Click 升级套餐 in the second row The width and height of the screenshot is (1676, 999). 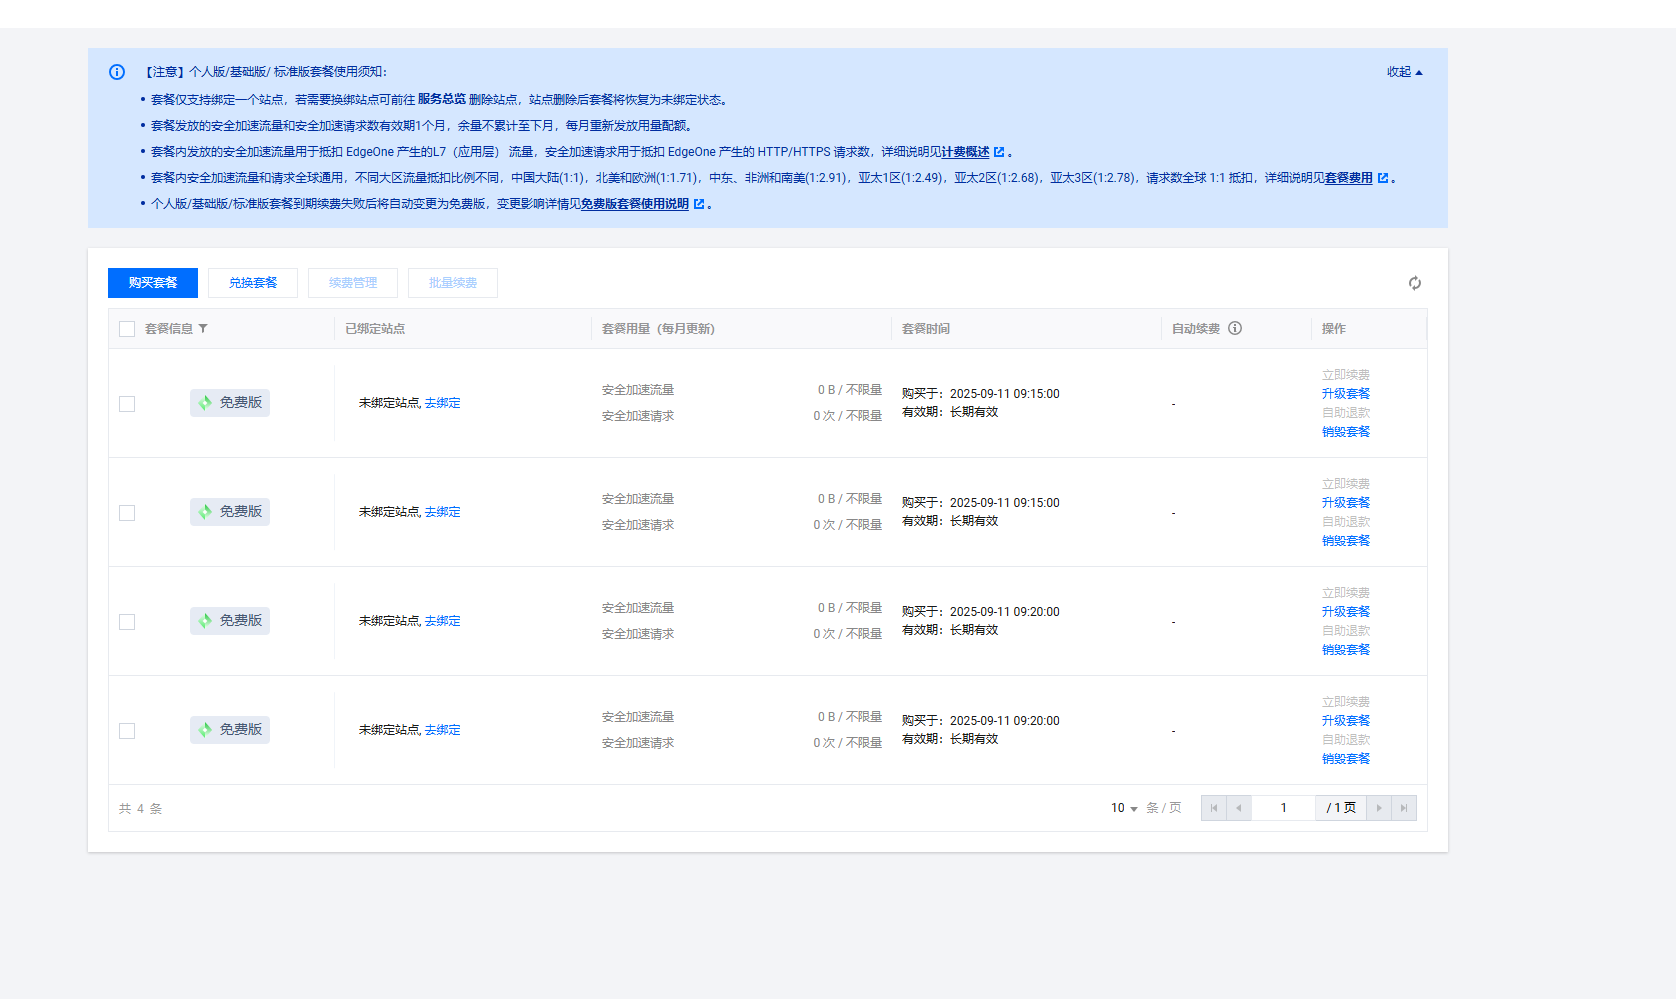[1346, 503]
